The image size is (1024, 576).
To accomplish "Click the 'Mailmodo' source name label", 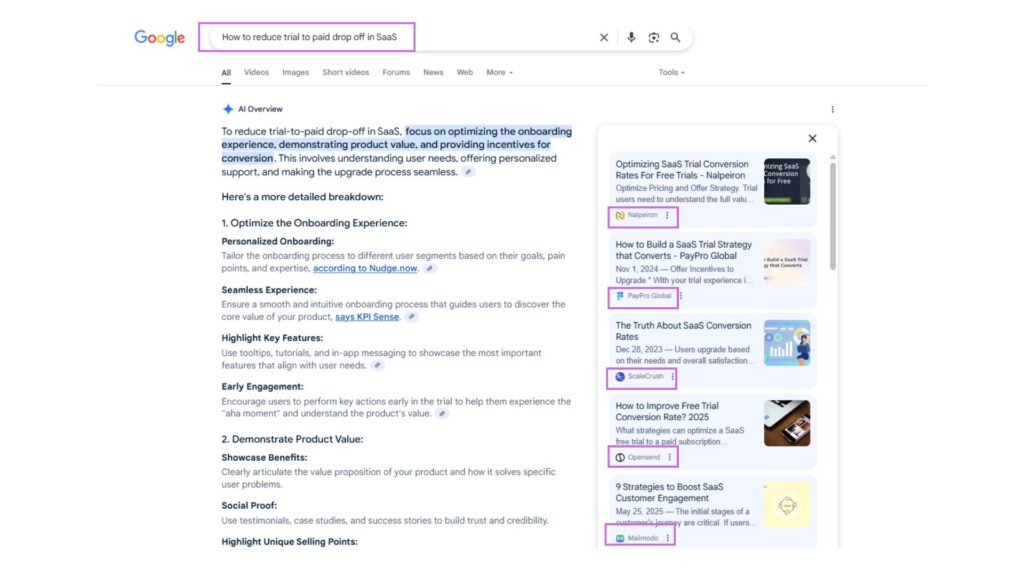I will pyautogui.click(x=643, y=538).
